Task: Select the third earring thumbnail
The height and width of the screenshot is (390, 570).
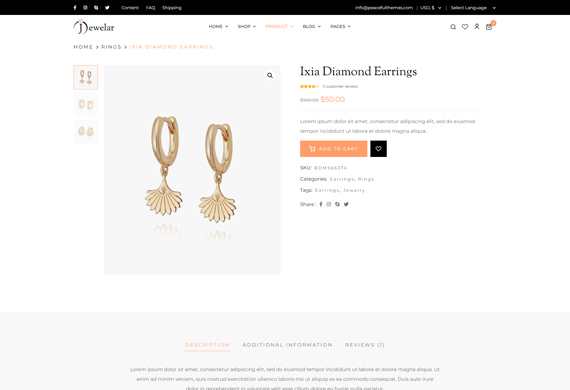Action: point(86,132)
